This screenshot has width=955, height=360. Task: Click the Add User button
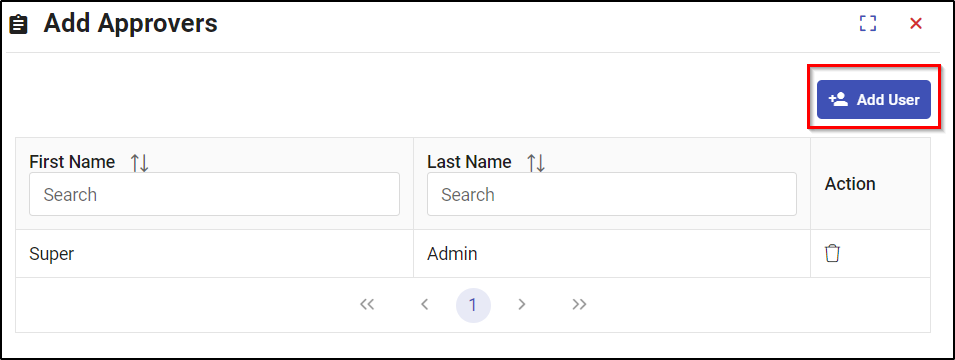(873, 99)
